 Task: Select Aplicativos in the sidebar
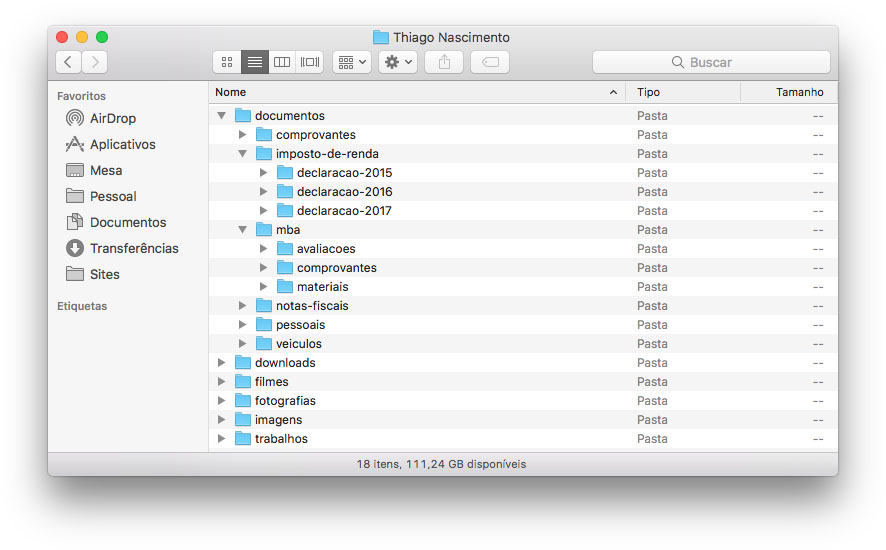(122, 144)
